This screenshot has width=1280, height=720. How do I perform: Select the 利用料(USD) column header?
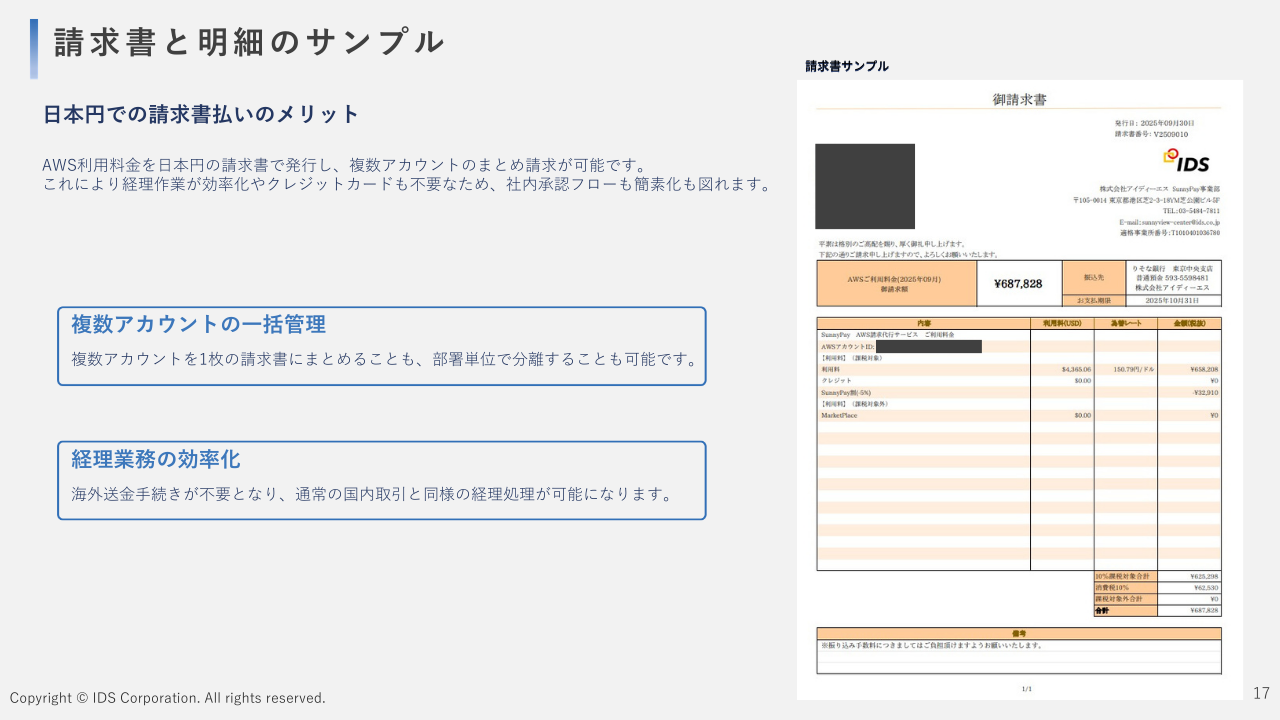click(x=1062, y=322)
